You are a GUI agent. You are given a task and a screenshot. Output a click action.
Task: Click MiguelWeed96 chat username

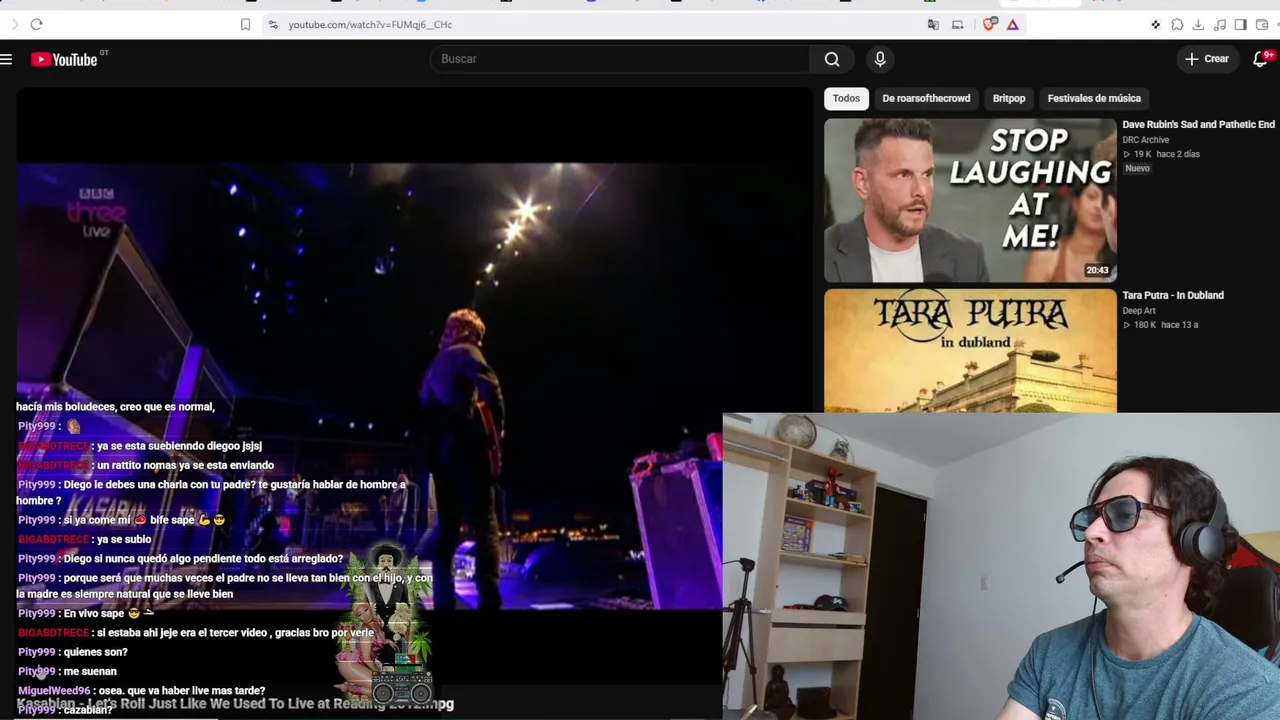pos(54,690)
